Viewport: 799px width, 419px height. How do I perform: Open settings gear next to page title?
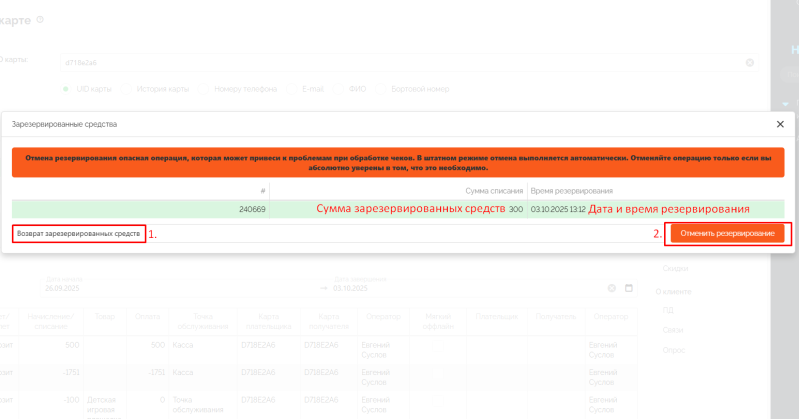pyautogui.click(x=40, y=20)
